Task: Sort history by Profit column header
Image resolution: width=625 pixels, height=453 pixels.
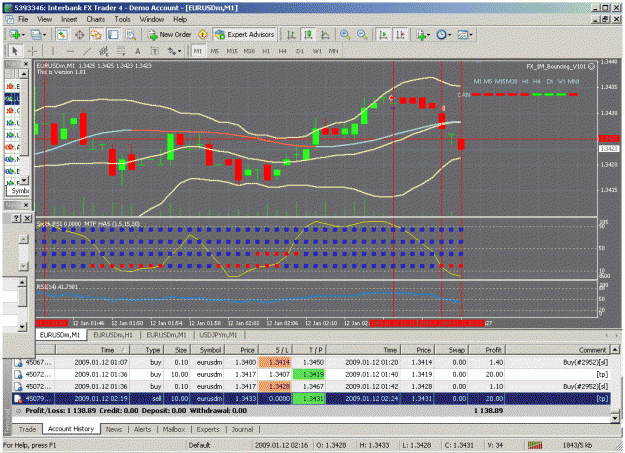Action: 486,350
